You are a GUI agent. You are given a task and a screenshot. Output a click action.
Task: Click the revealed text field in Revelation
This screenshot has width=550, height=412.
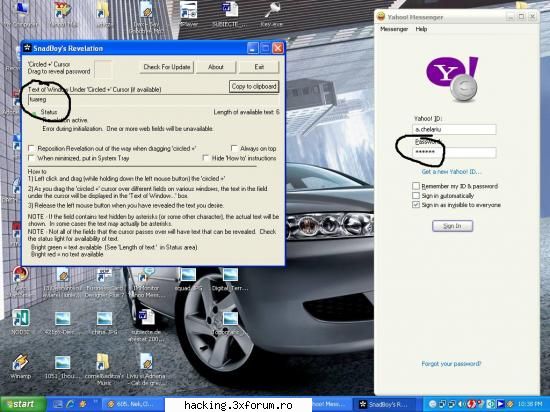tap(153, 100)
